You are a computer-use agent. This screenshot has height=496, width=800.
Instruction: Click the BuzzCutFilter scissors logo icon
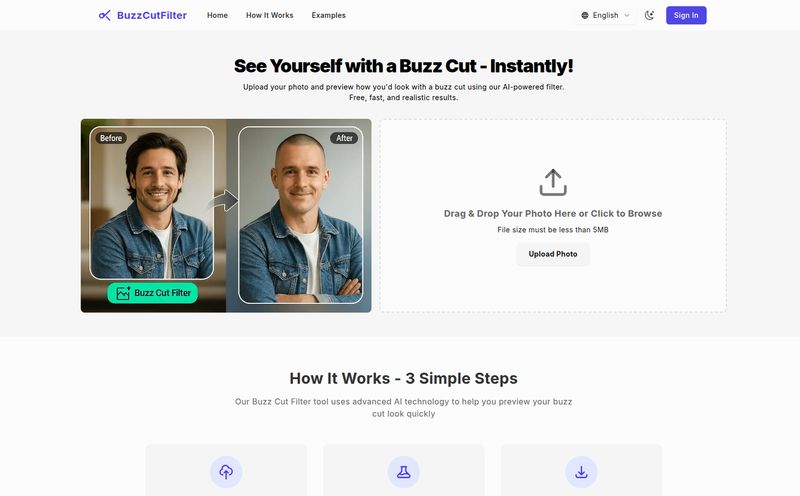tap(105, 15)
